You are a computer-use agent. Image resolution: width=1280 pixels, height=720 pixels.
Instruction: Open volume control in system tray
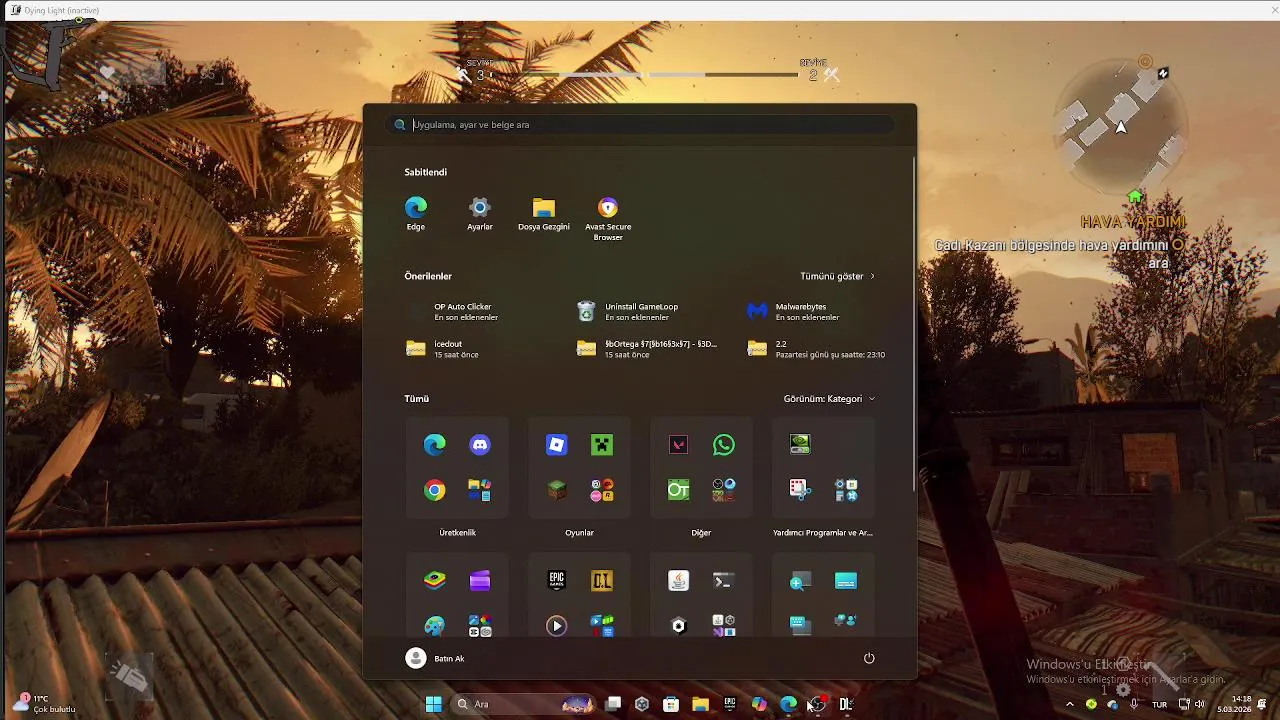[1200, 704]
